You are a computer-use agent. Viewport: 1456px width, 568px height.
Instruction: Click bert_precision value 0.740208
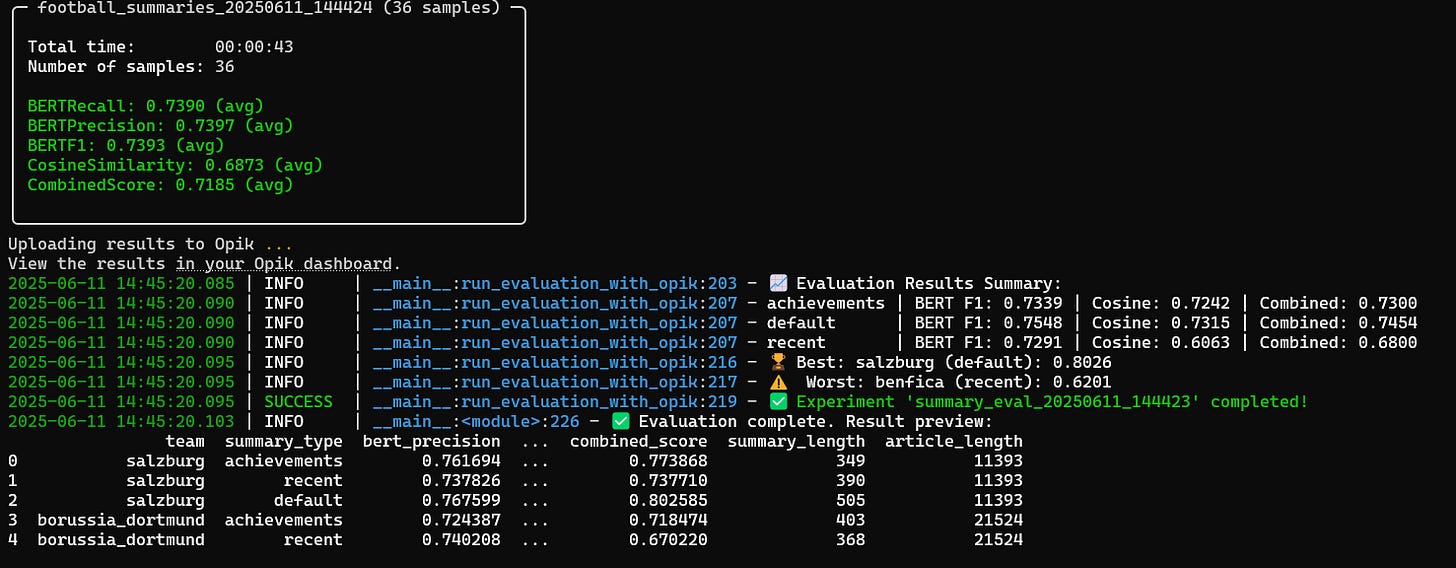(x=461, y=539)
